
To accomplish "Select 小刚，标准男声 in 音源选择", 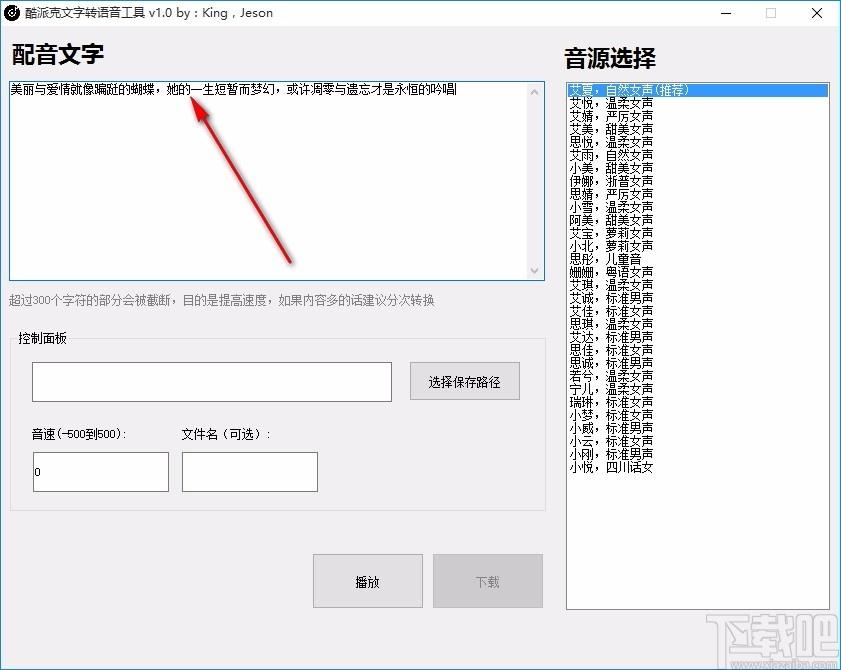I will click(x=697, y=454).
